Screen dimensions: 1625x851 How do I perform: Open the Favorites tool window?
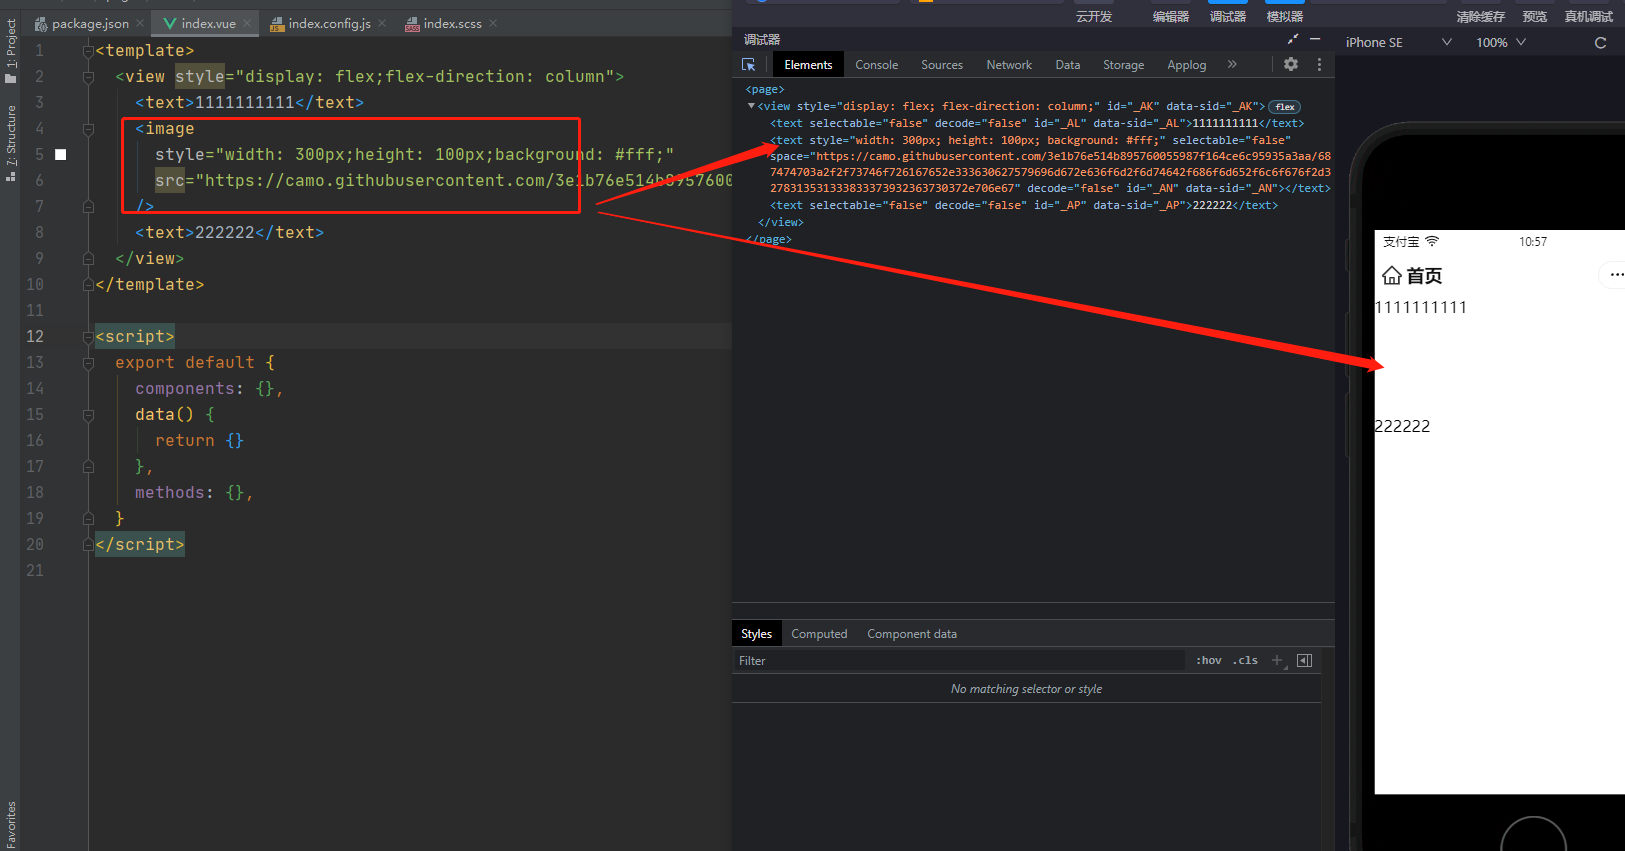tap(10, 824)
